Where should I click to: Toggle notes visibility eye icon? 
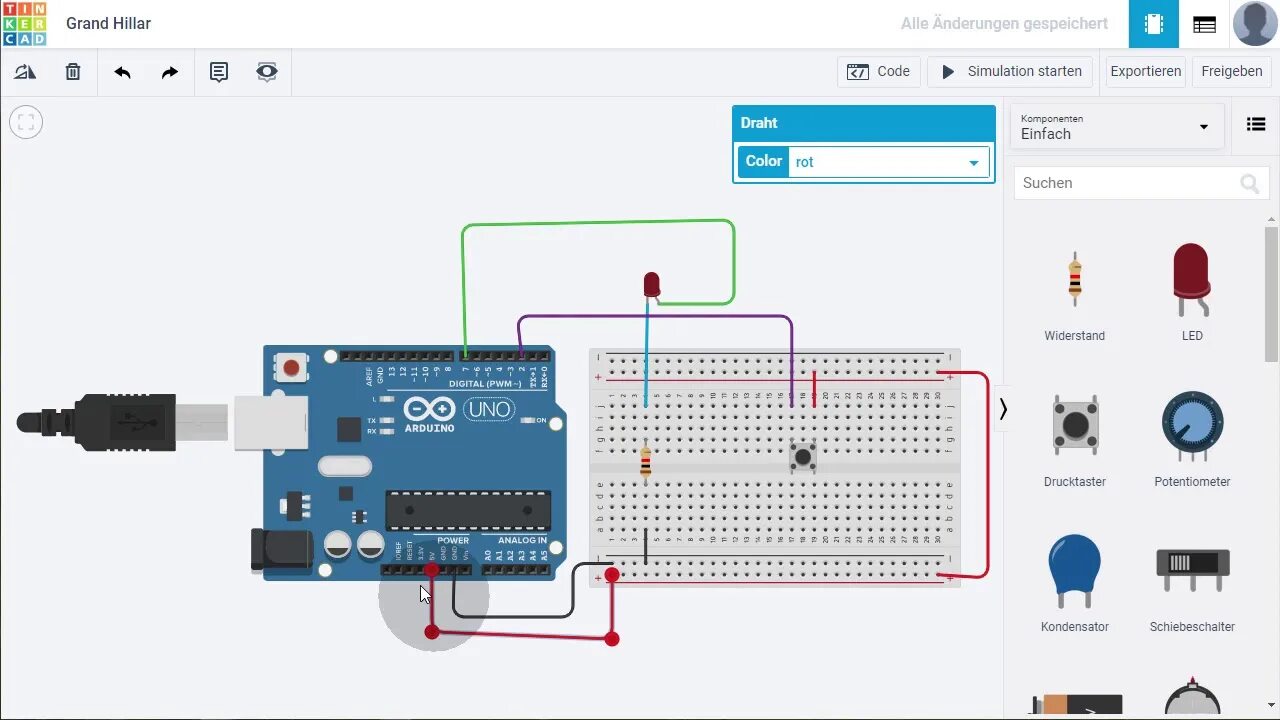tap(267, 72)
